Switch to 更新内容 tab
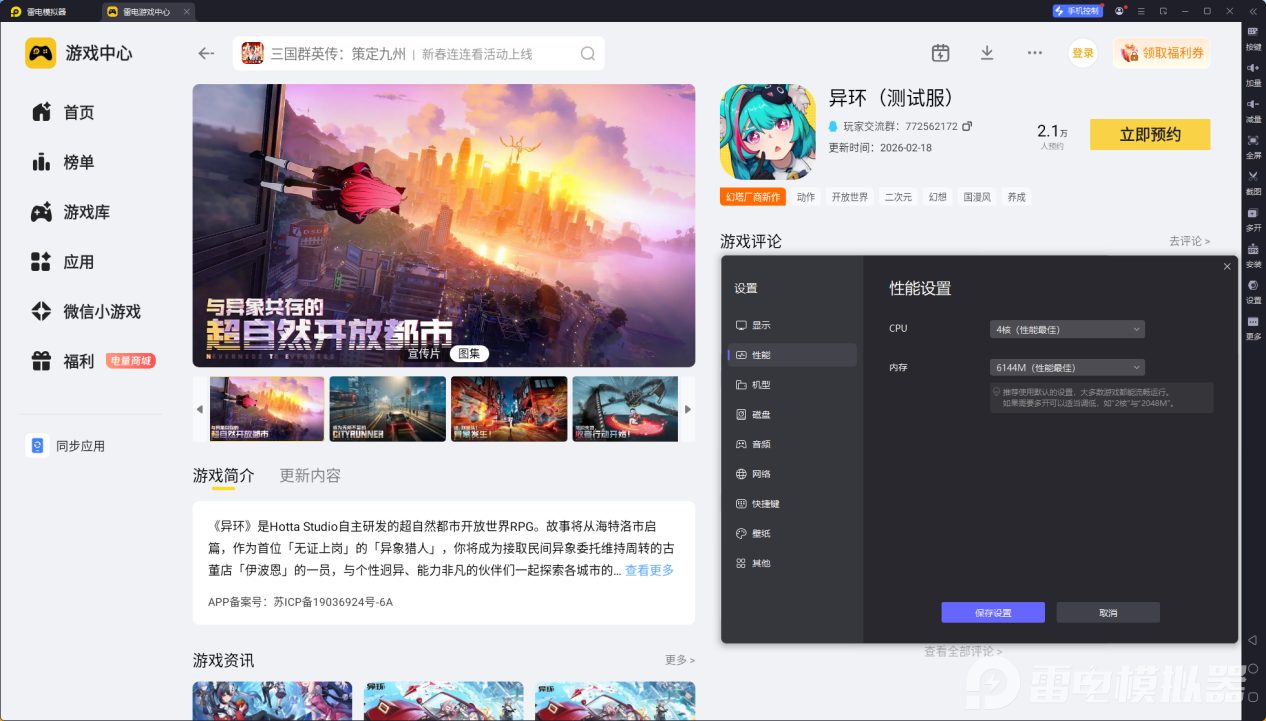Viewport: 1266px width, 721px height. coord(310,476)
